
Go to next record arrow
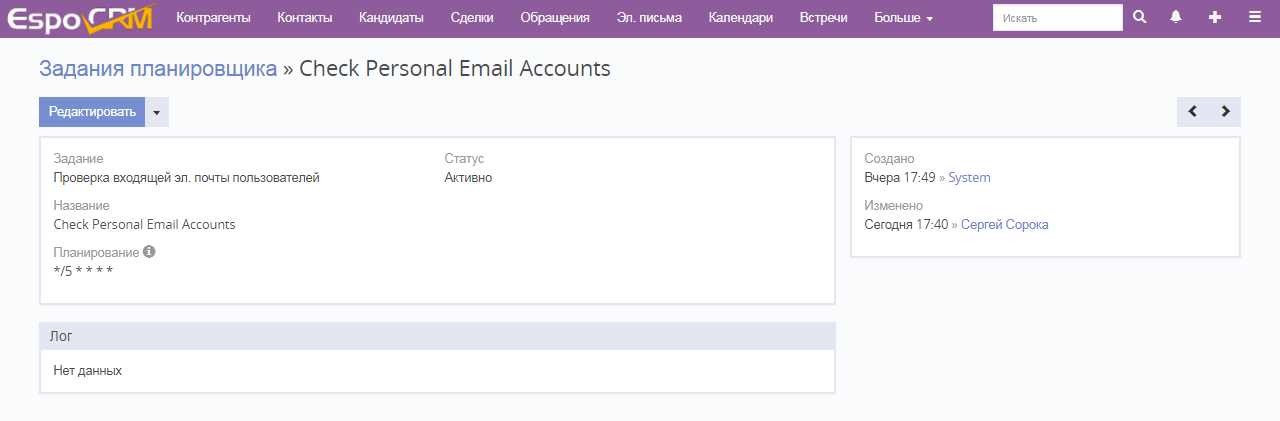point(1226,112)
